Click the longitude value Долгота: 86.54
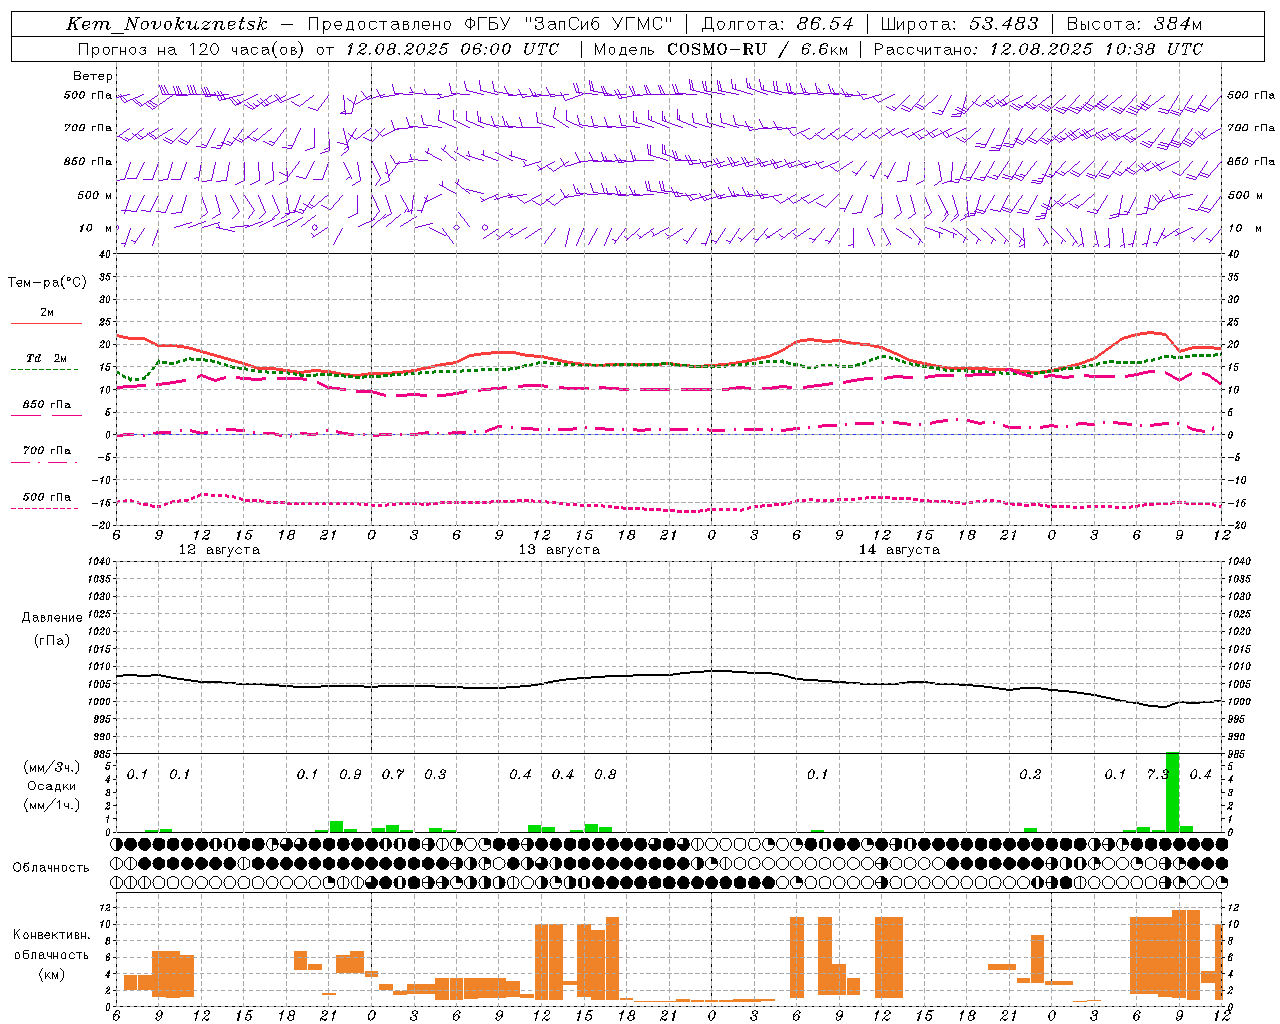Screen dimensions: 1280x1024 (778, 24)
